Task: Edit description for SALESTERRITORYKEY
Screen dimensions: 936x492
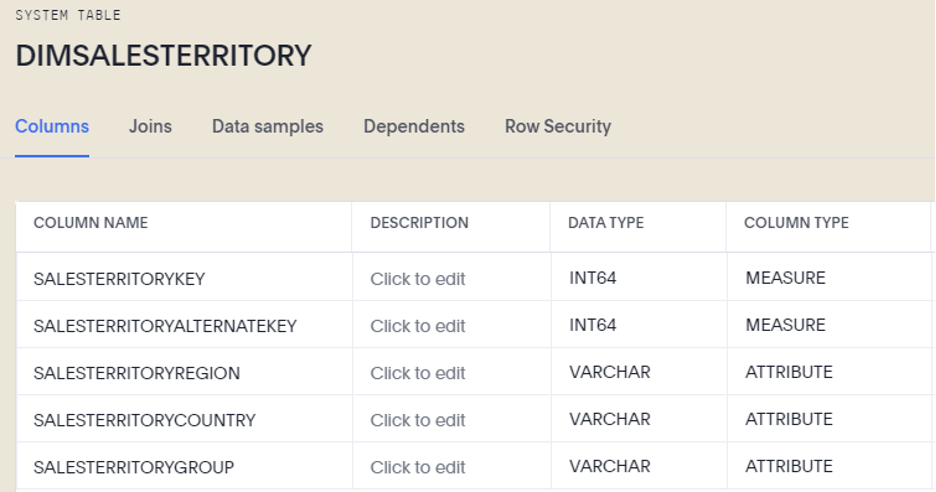Action: pyautogui.click(x=417, y=279)
